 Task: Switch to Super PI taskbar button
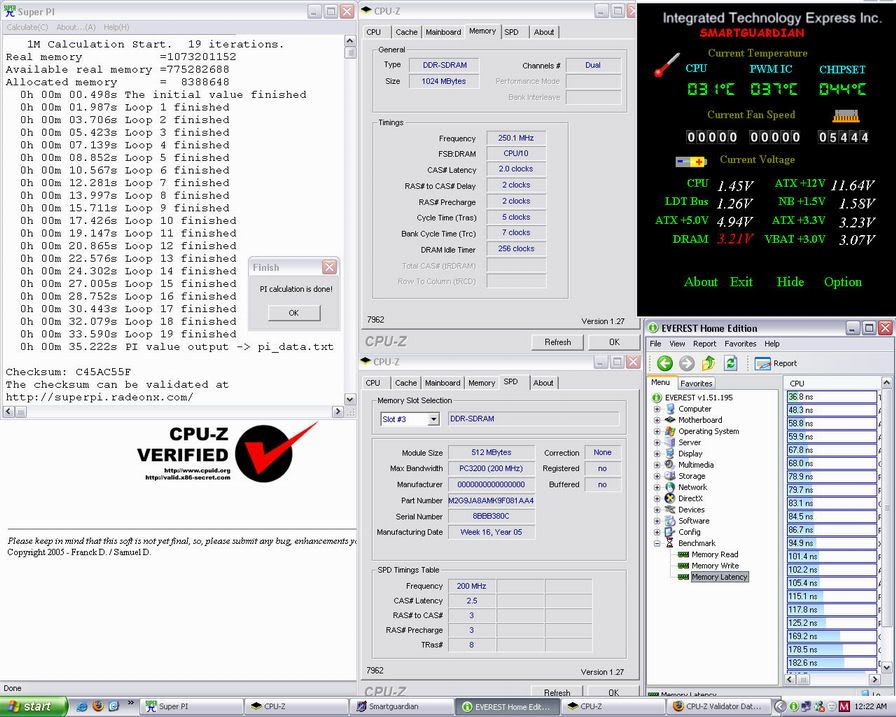(191, 707)
